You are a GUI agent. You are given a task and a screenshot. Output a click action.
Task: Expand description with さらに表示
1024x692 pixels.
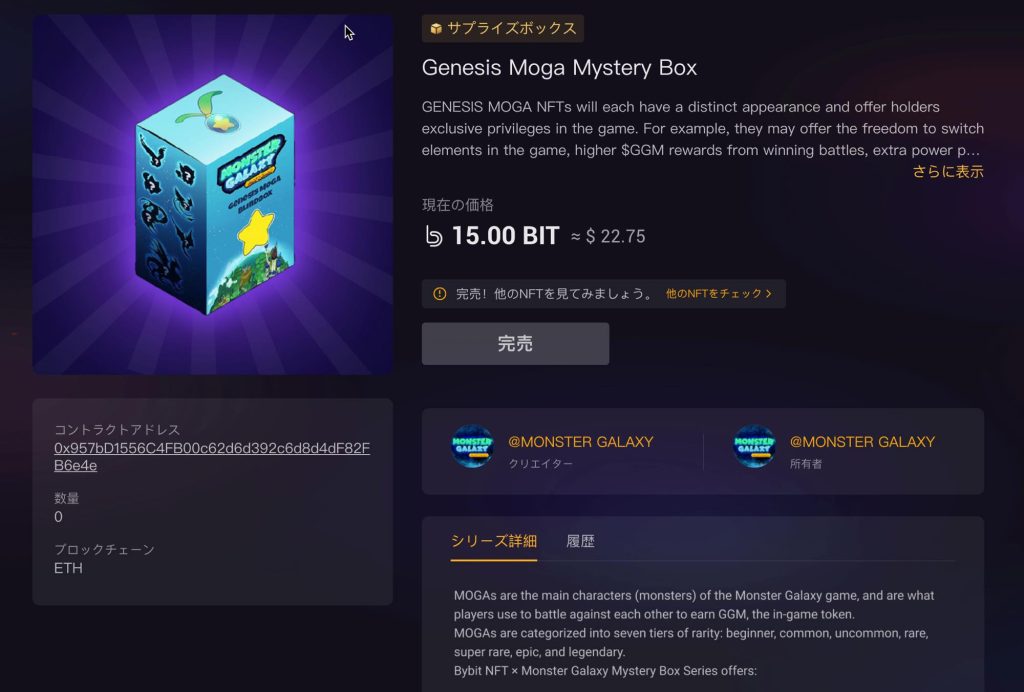(948, 172)
